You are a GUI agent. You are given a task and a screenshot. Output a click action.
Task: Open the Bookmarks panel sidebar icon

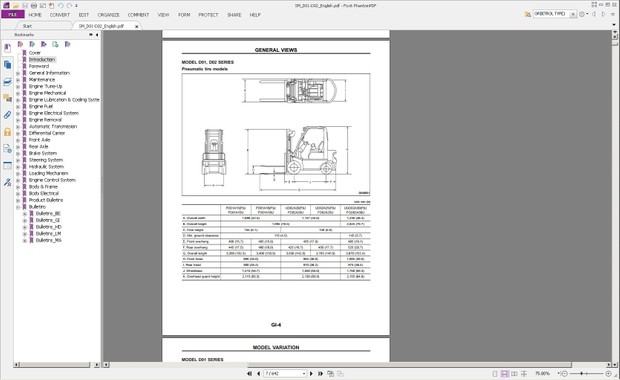pyautogui.click(x=8, y=48)
